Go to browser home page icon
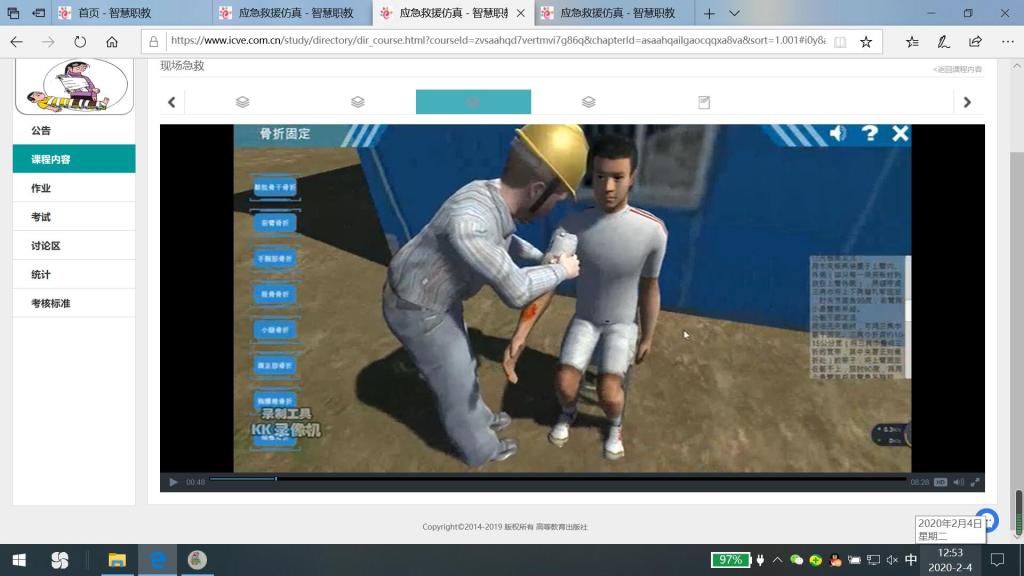This screenshot has height=576, width=1024. tap(112, 42)
